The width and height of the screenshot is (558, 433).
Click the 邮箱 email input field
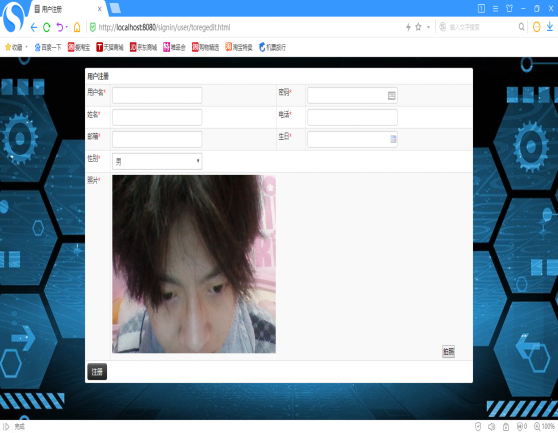(157, 139)
